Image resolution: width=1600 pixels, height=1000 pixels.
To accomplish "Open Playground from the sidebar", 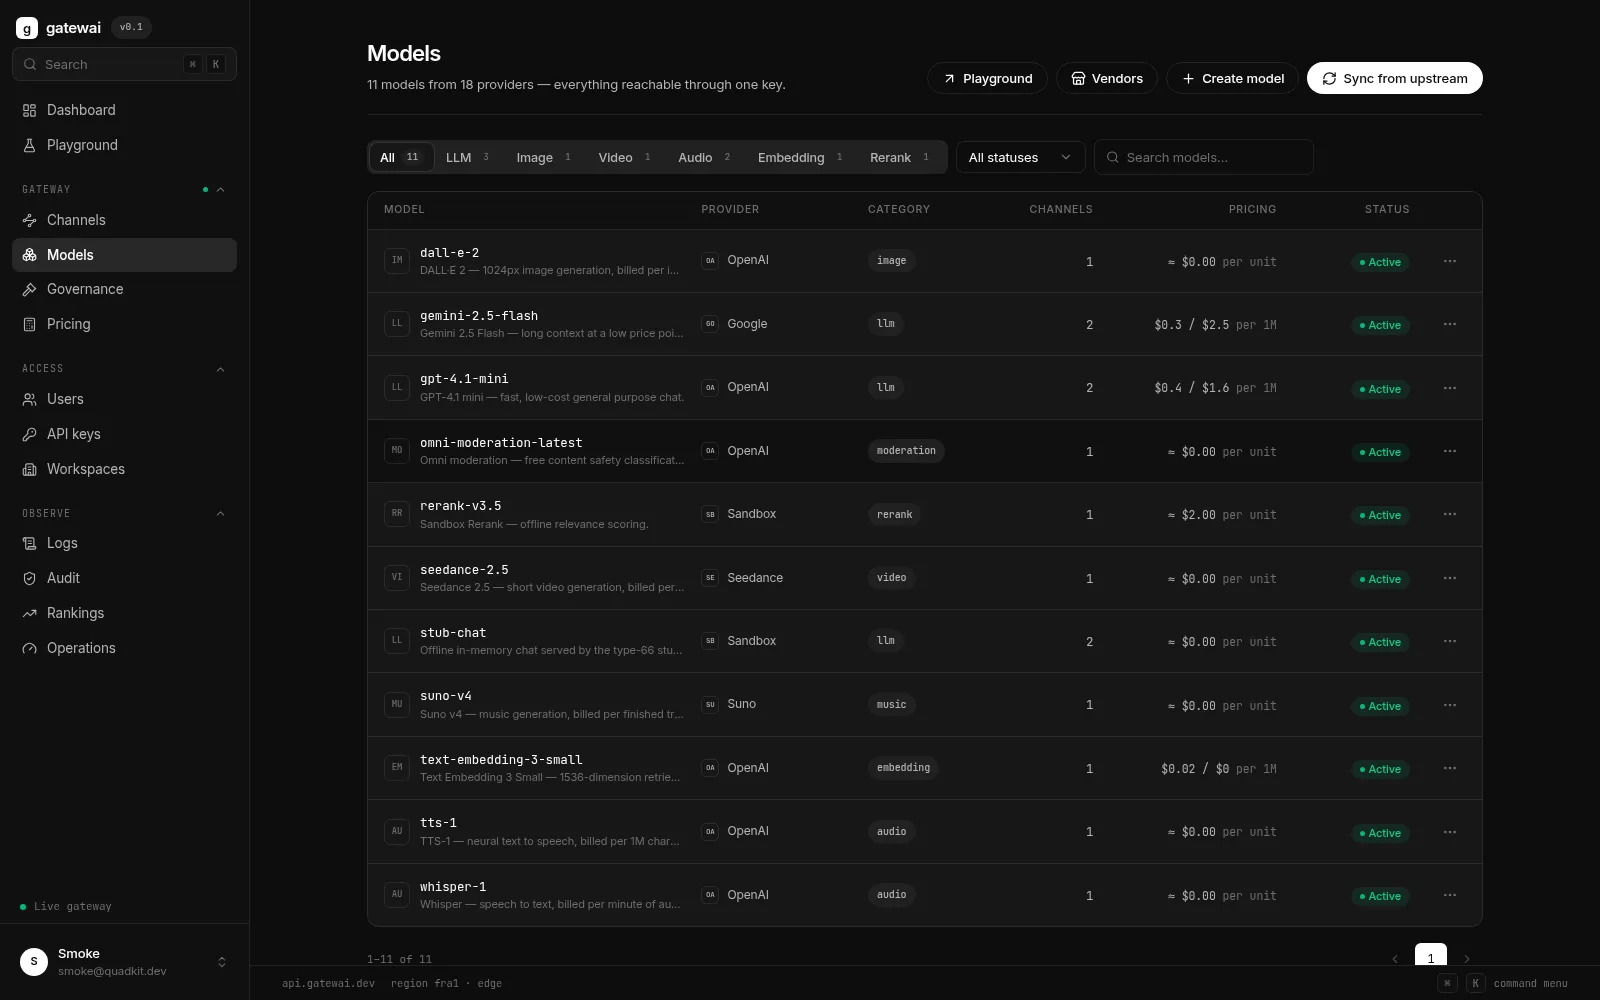I will pos(124,145).
